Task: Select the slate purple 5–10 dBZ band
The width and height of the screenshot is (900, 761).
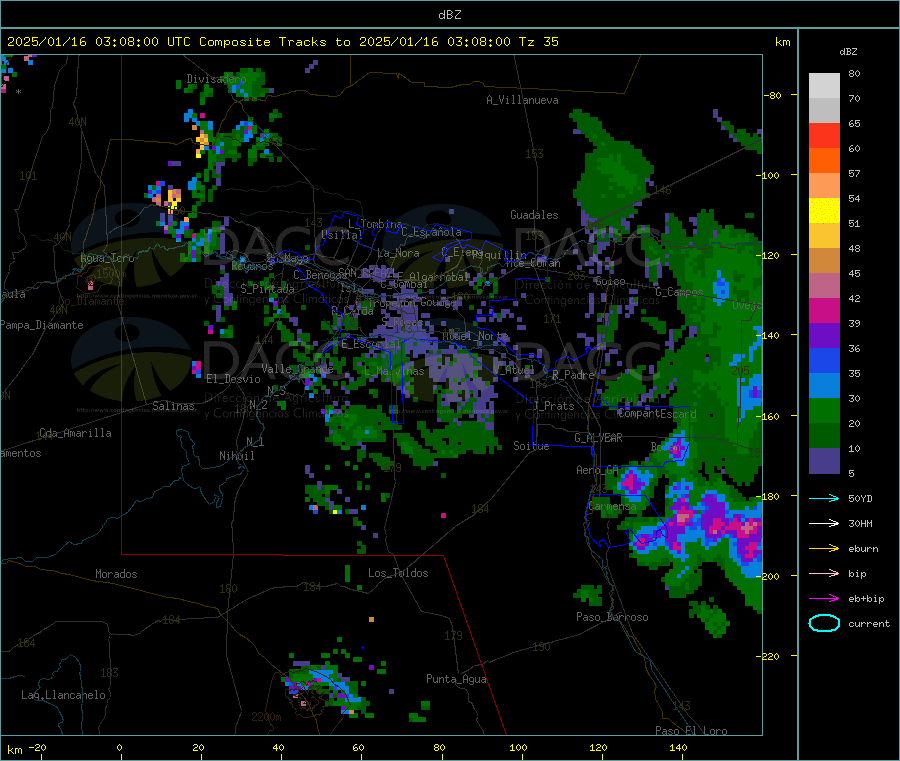Action: pos(824,461)
